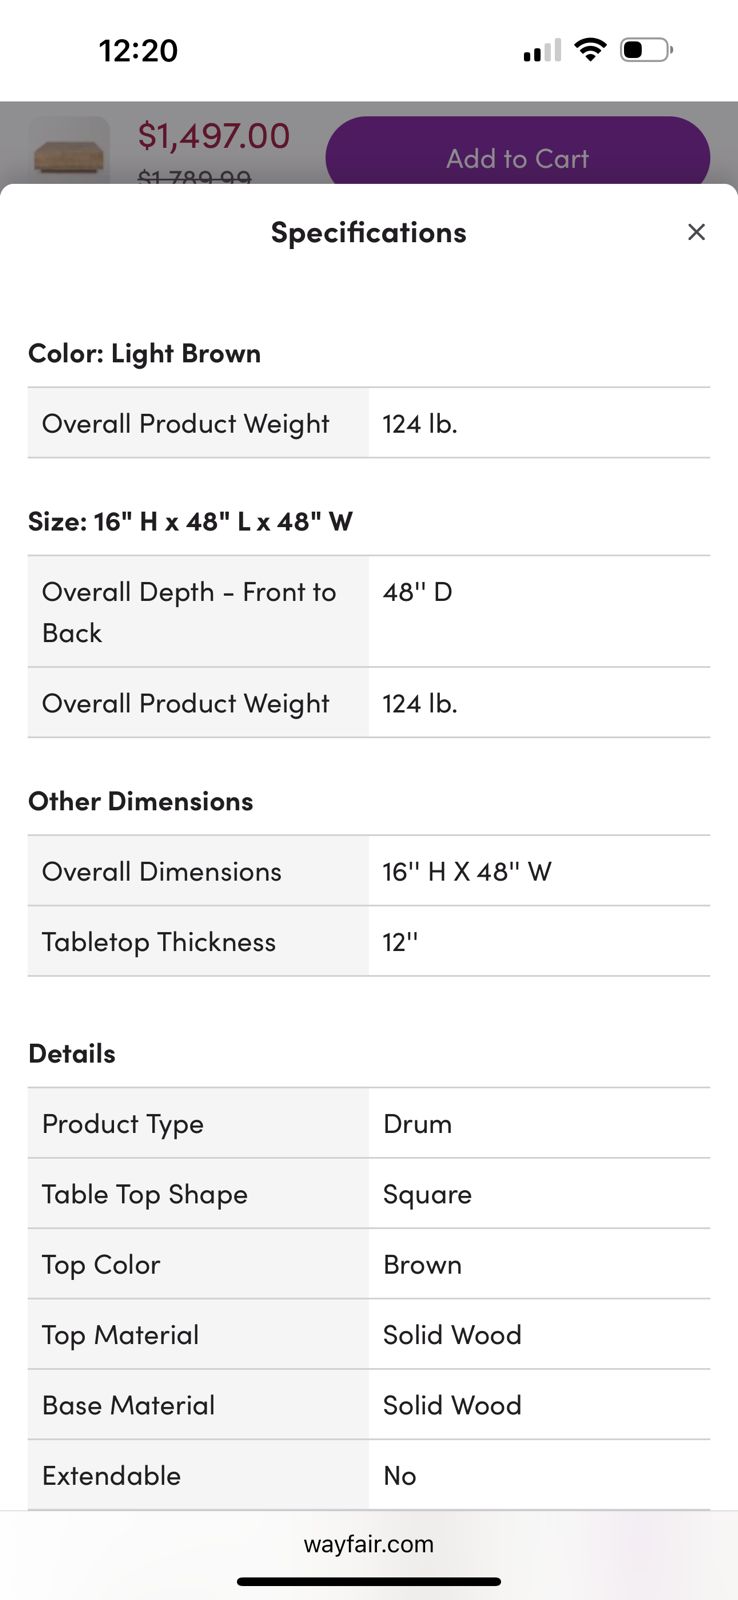Tap the Wi-Fi icon in status bar

click(x=591, y=49)
